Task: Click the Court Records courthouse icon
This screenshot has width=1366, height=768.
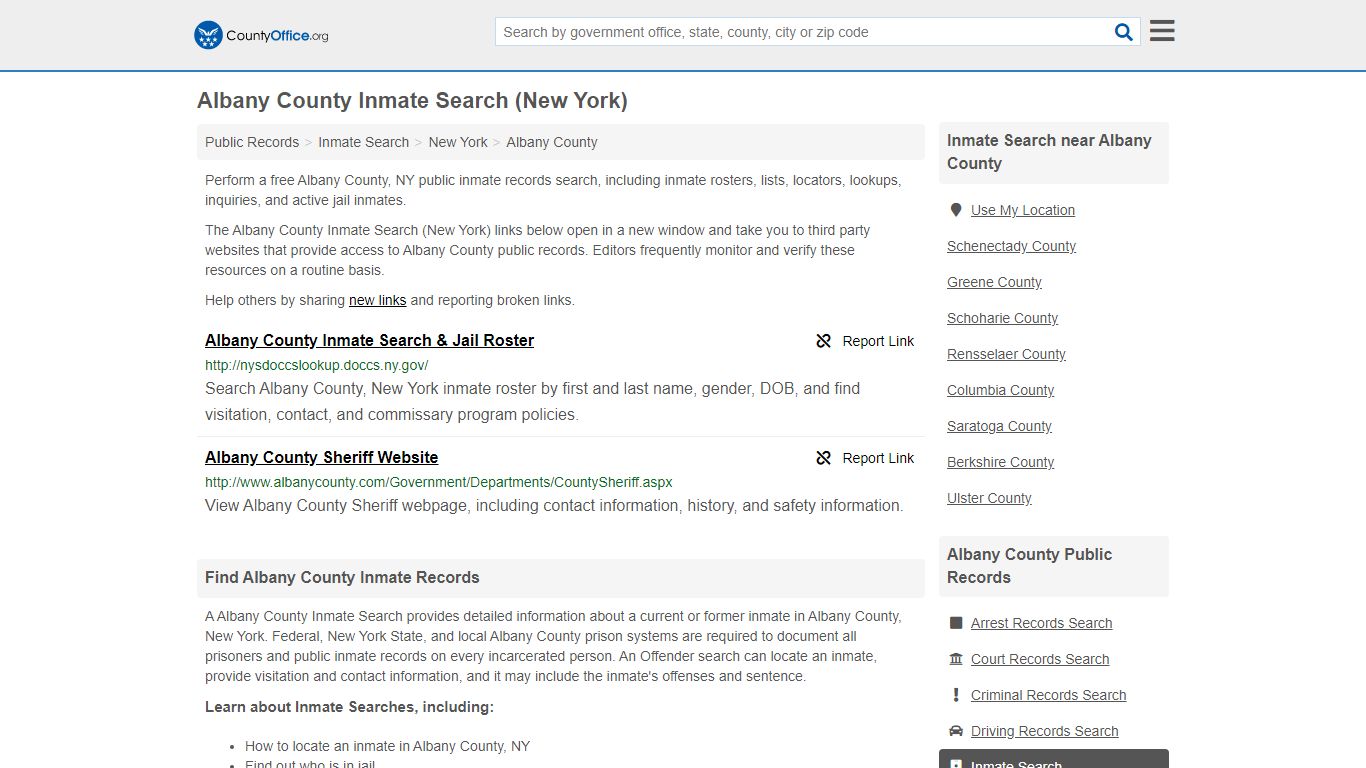Action: coord(956,659)
